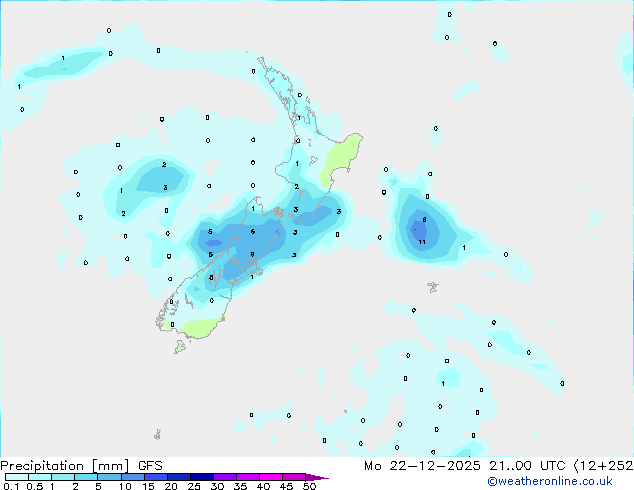Select the 40–45 mm magenta legend swatch
This screenshot has width=634, height=490.
[271, 477]
